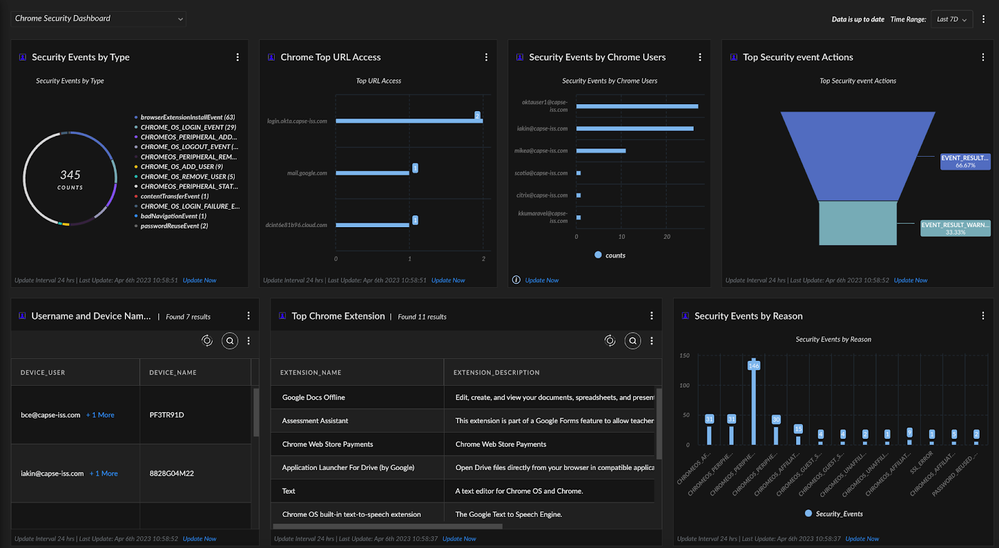Click the info icon beside Username and Device Name
Screen dimensions: 999x548
click(x=22, y=316)
